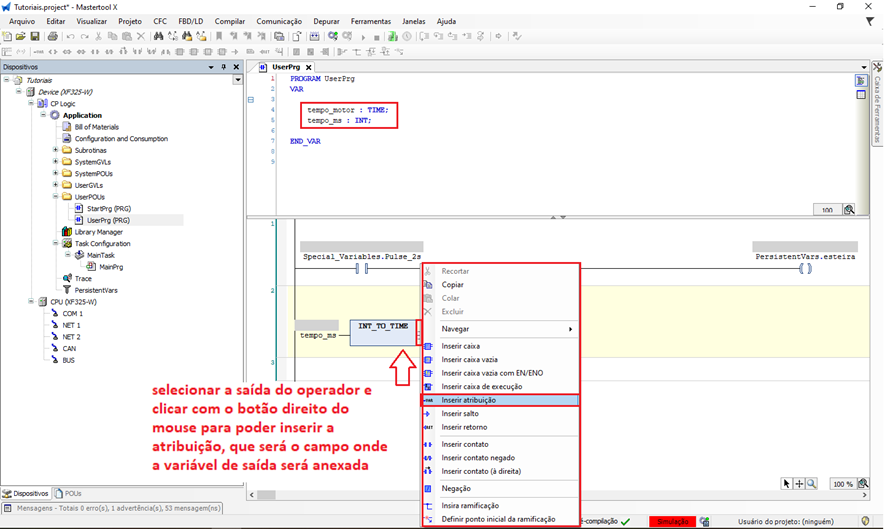This screenshot has width=885, height=529.
Task: Select the INT_TO_TIME operator box
Action: pos(383,333)
